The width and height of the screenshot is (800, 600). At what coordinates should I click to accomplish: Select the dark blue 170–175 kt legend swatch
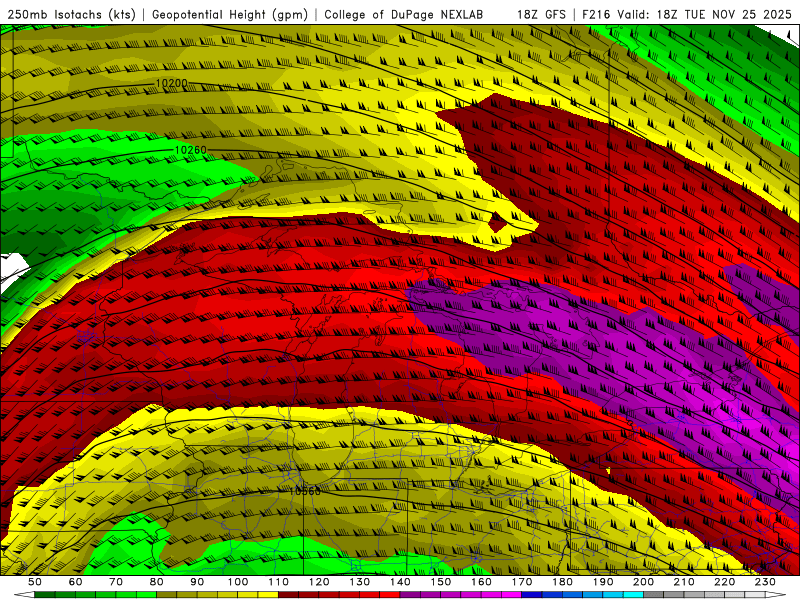pos(532,595)
